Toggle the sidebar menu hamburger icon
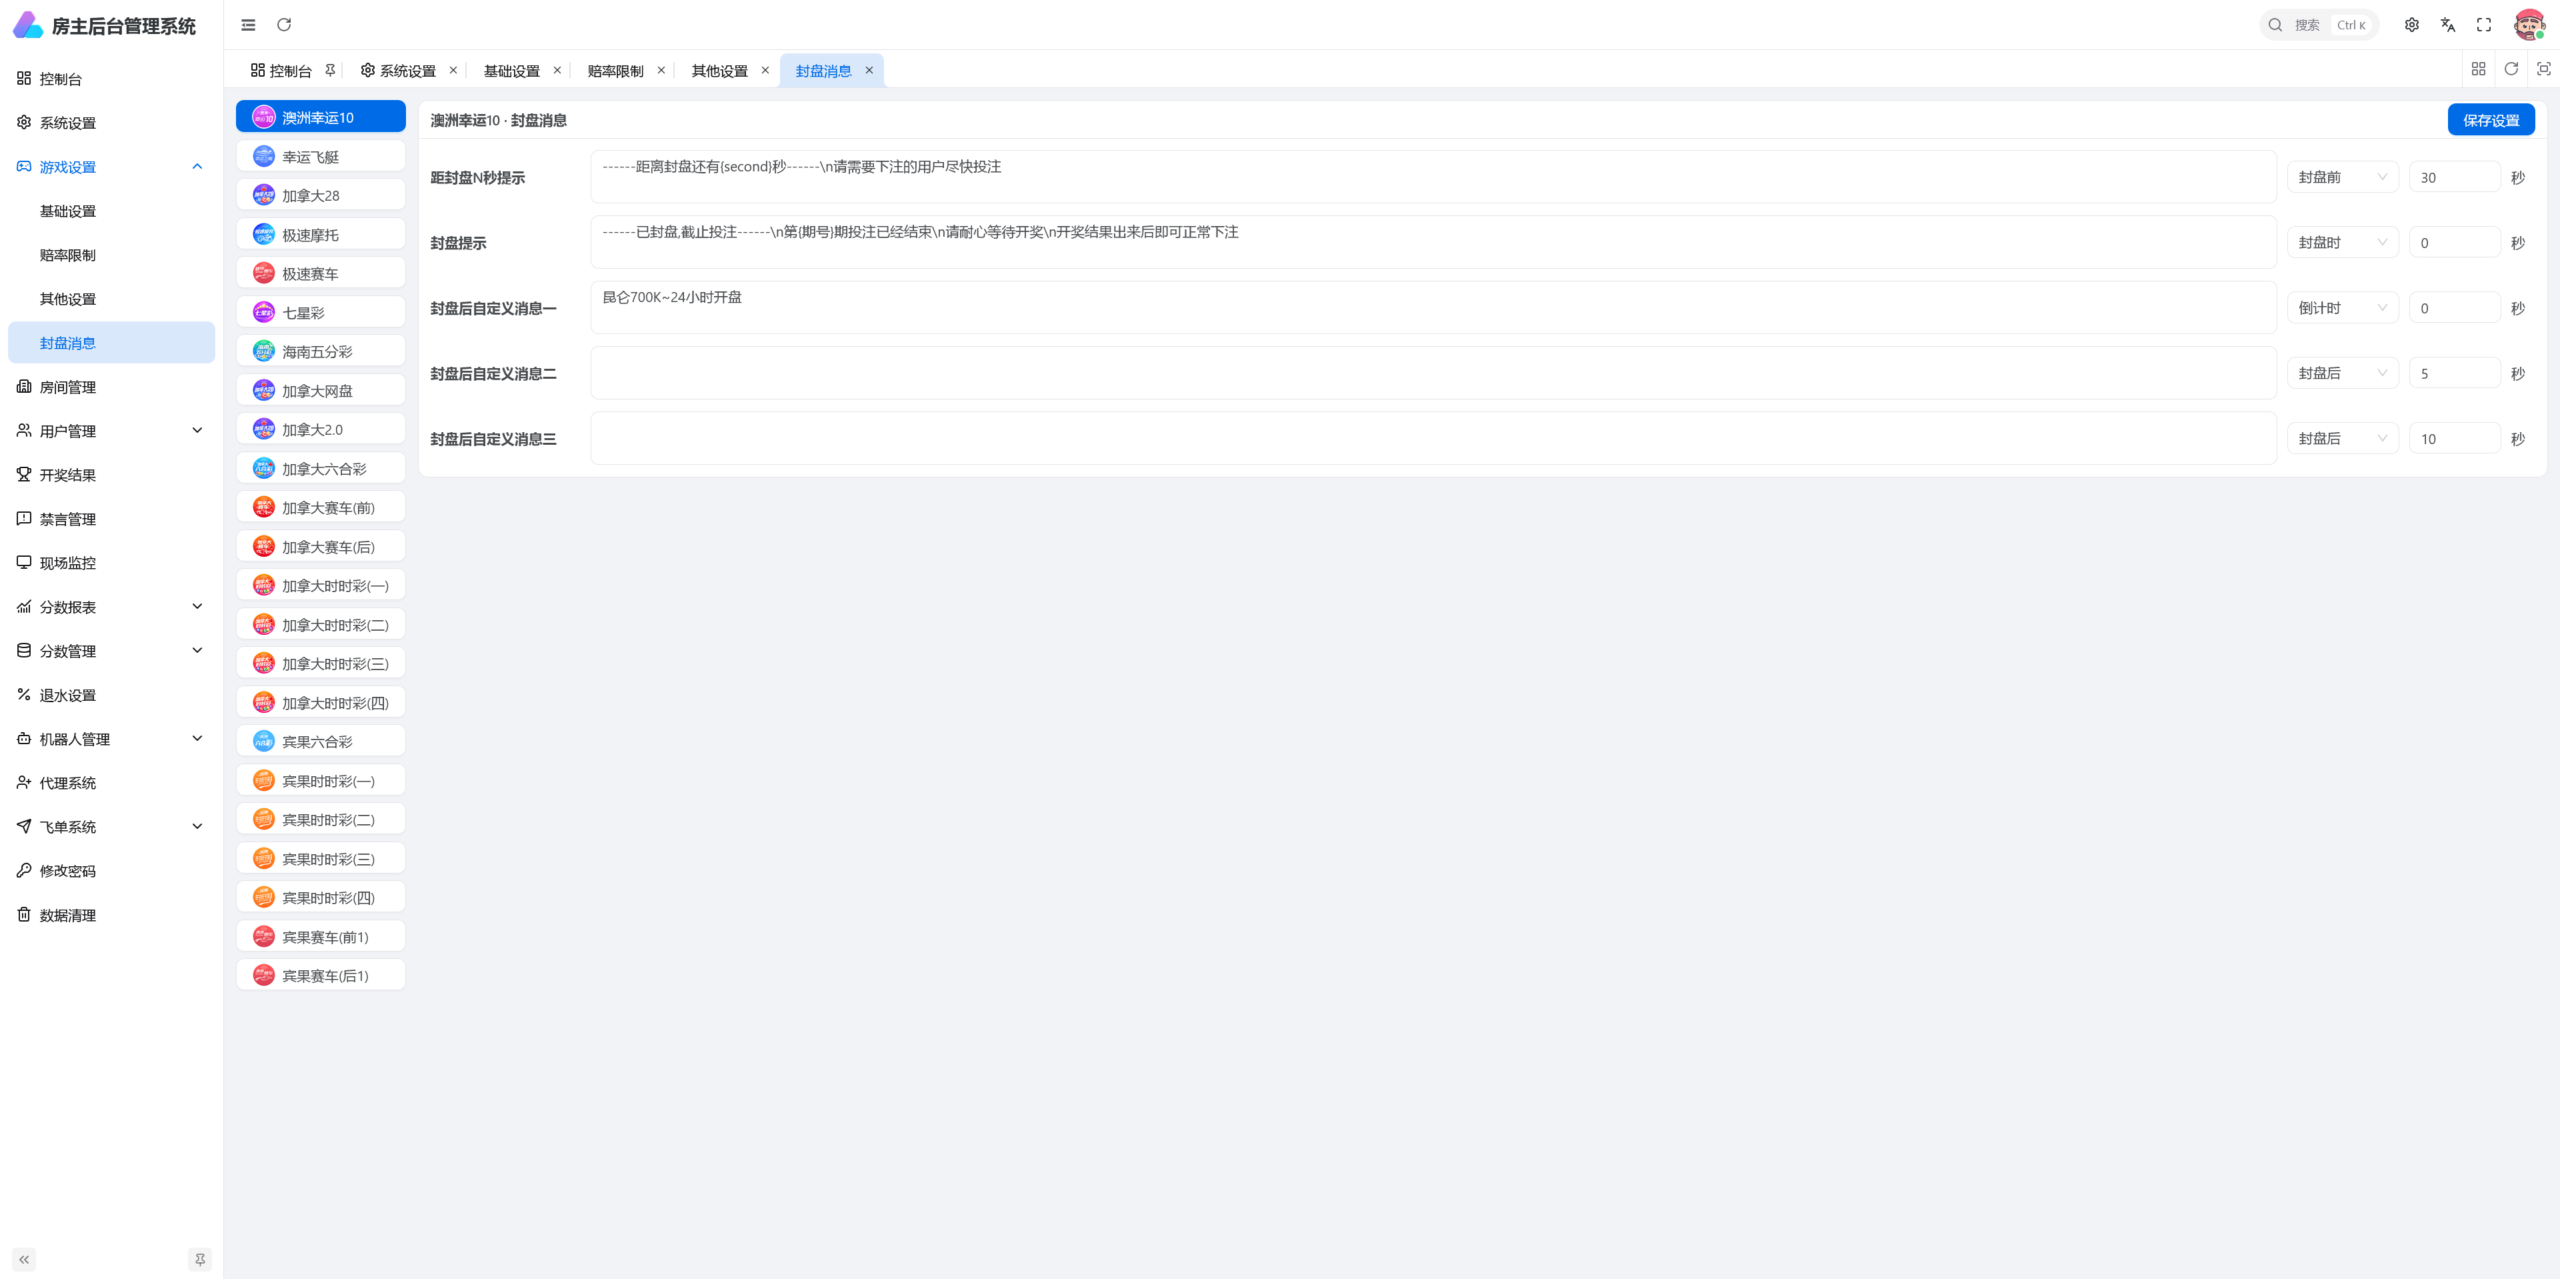The width and height of the screenshot is (2560, 1279). coord(248,25)
